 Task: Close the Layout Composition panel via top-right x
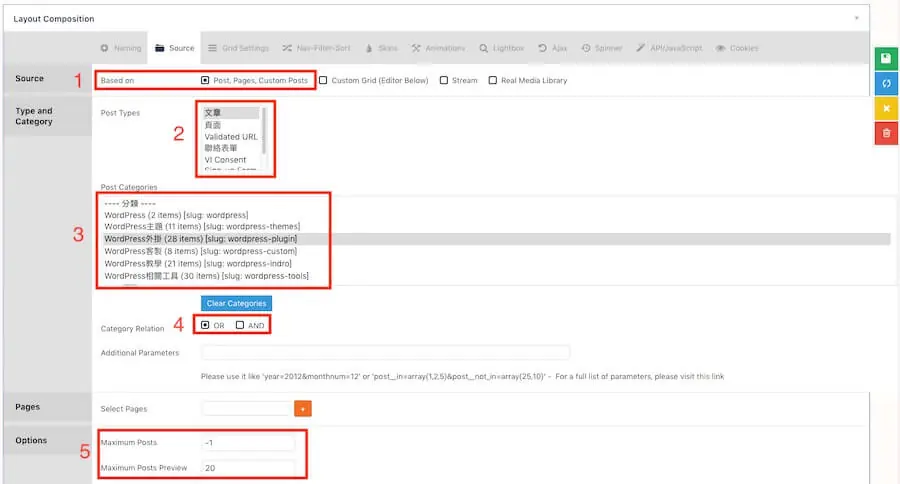(856, 18)
